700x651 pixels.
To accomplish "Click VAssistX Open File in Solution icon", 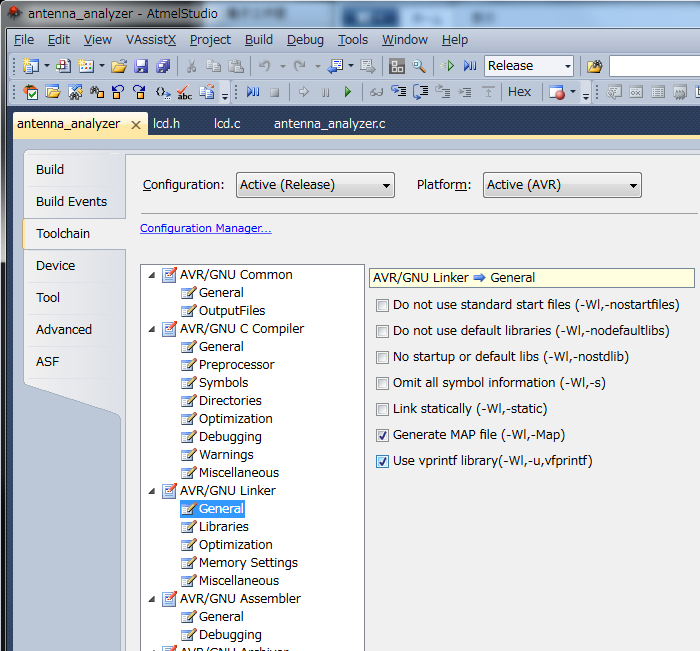I will tap(53, 92).
